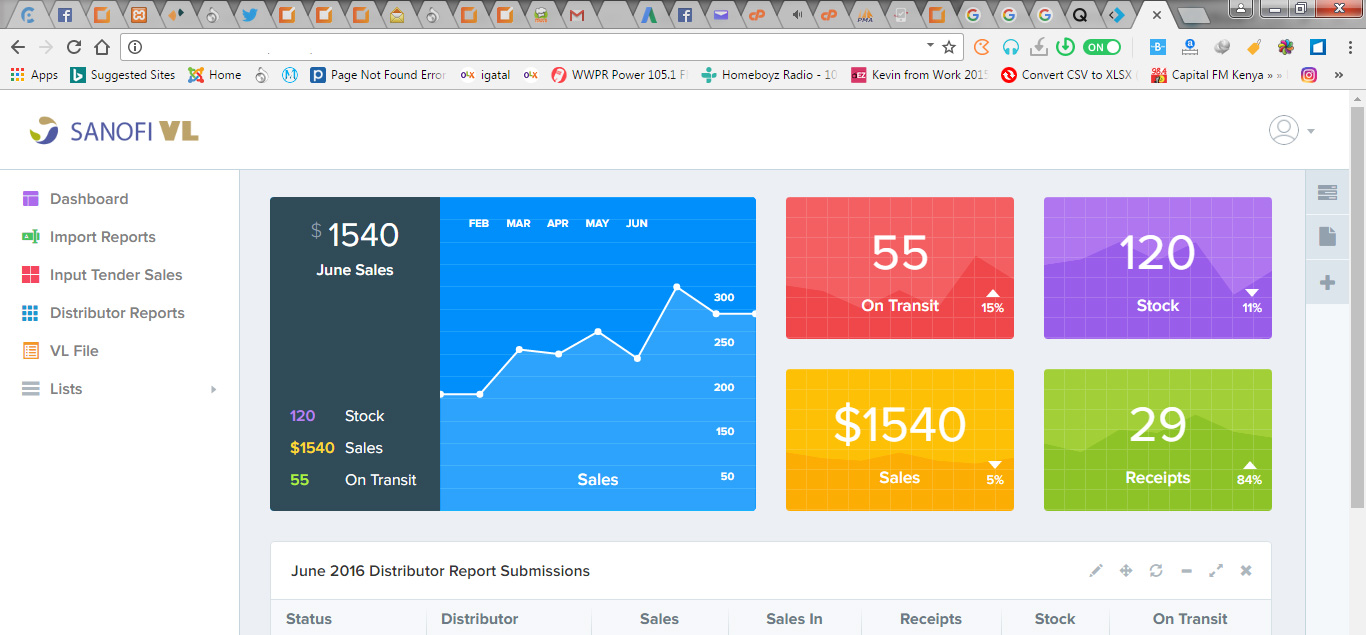Select MAY label on sales chart
Viewport: 1366px width, 635px height.
[x=597, y=223]
